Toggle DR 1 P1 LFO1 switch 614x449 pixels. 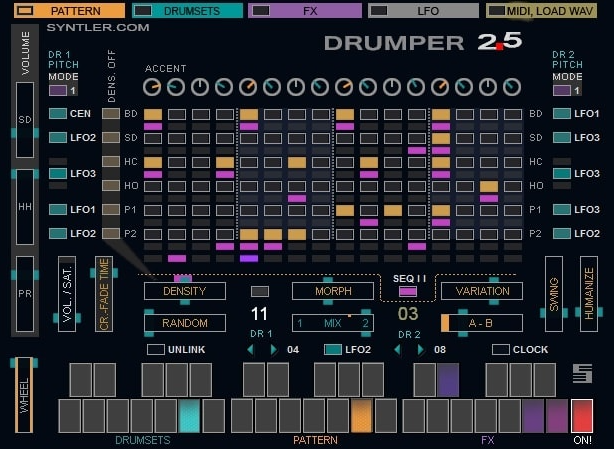[58, 209]
